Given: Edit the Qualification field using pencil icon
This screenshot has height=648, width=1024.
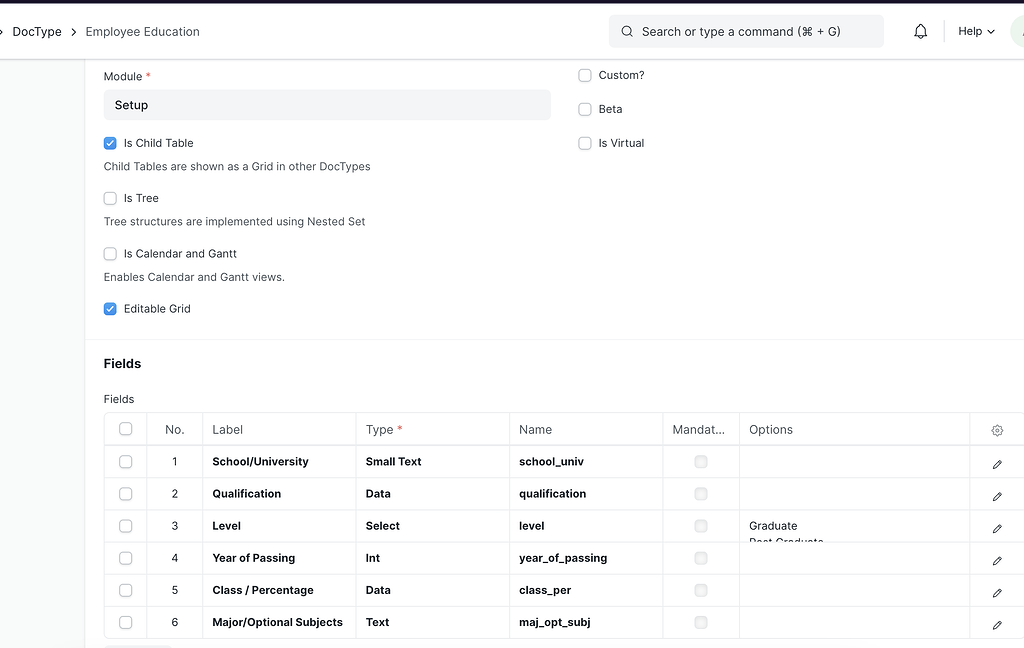Looking at the screenshot, I should pos(996,495).
